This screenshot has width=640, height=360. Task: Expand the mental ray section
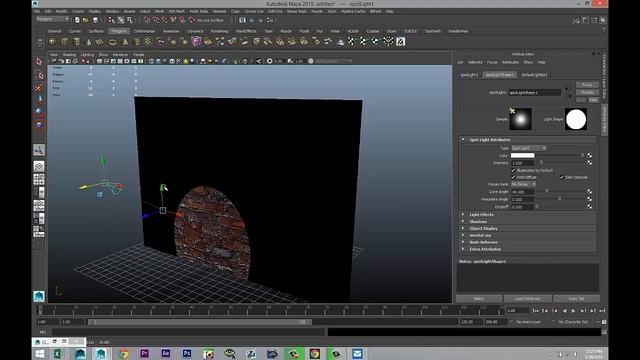point(463,236)
